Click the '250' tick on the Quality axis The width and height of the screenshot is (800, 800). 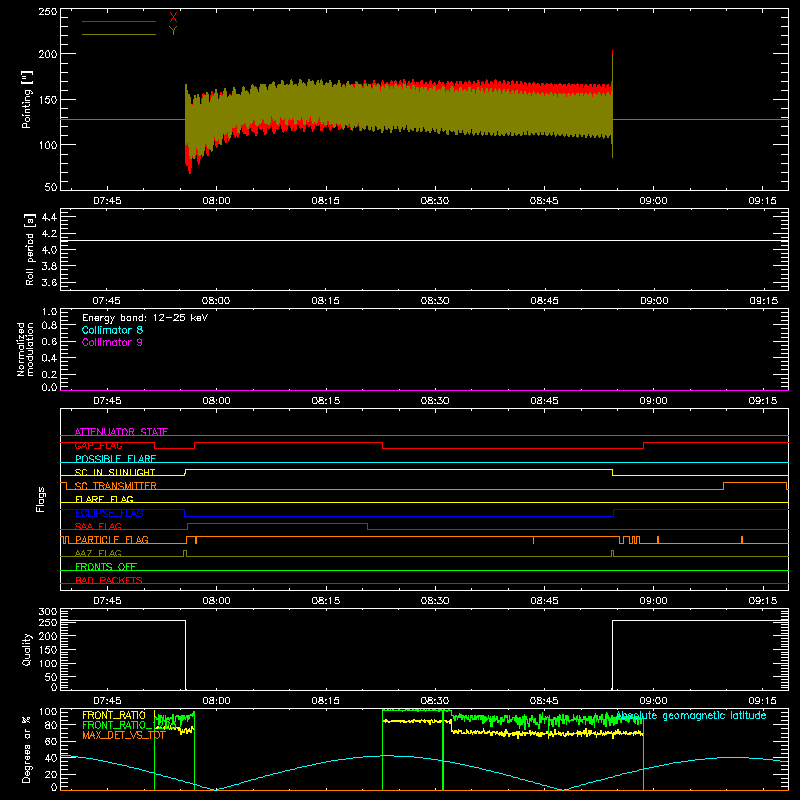(48, 622)
